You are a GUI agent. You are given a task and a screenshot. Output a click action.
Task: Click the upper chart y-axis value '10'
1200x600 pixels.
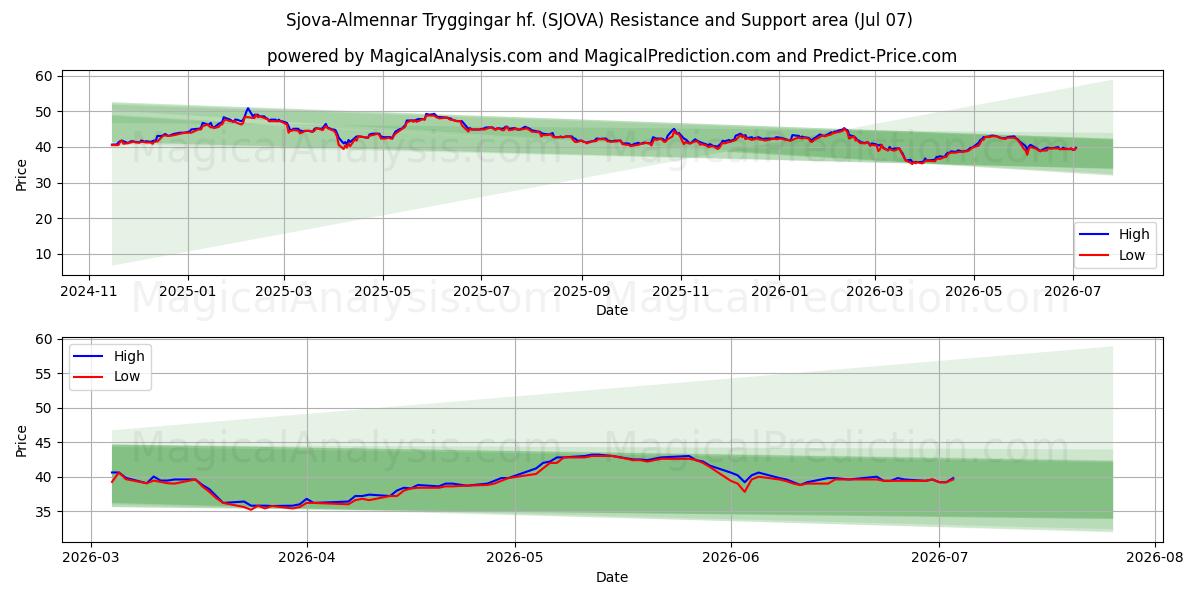click(x=45, y=254)
